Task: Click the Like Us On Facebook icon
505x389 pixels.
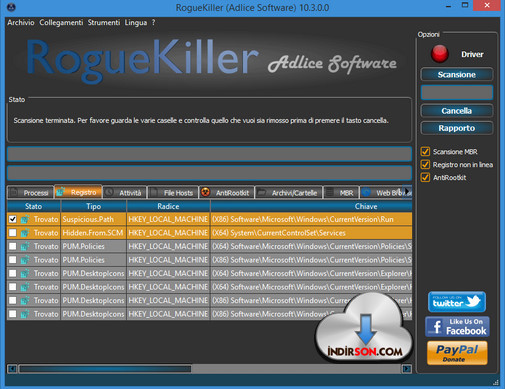Action: pos(457,327)
